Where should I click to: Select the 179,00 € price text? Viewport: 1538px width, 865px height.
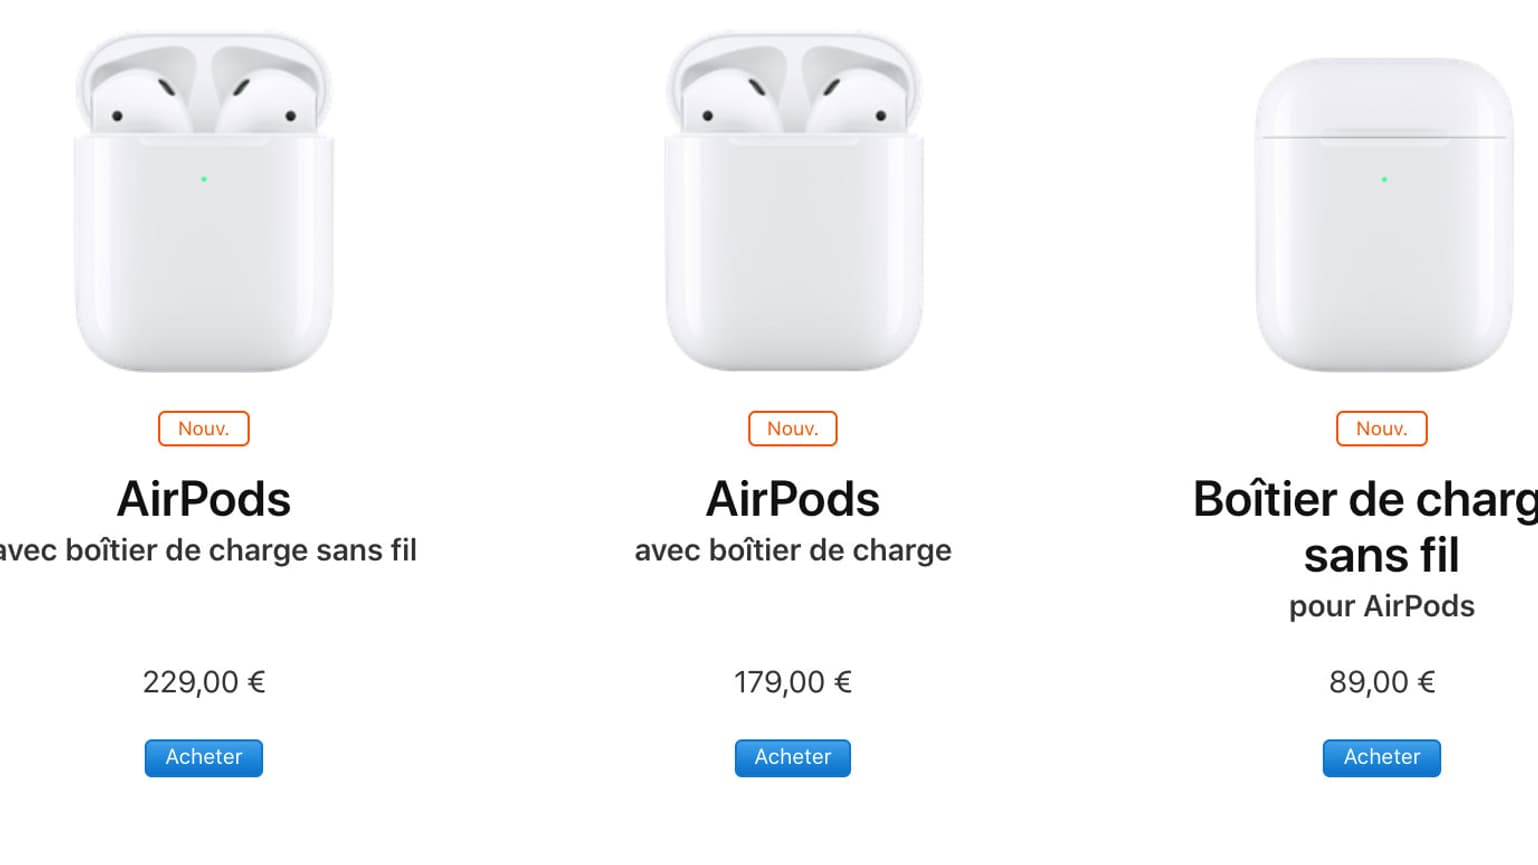click(x=793, y=682)
